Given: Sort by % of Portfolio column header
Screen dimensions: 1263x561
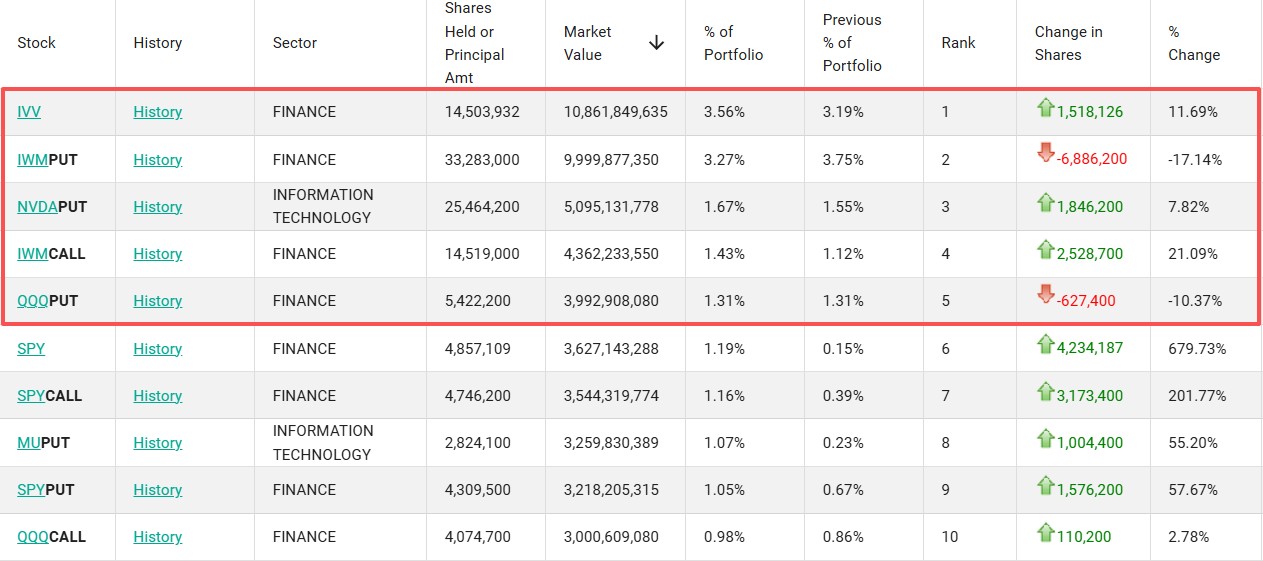Looking at the screenshot, I should (x=733, y=43).
